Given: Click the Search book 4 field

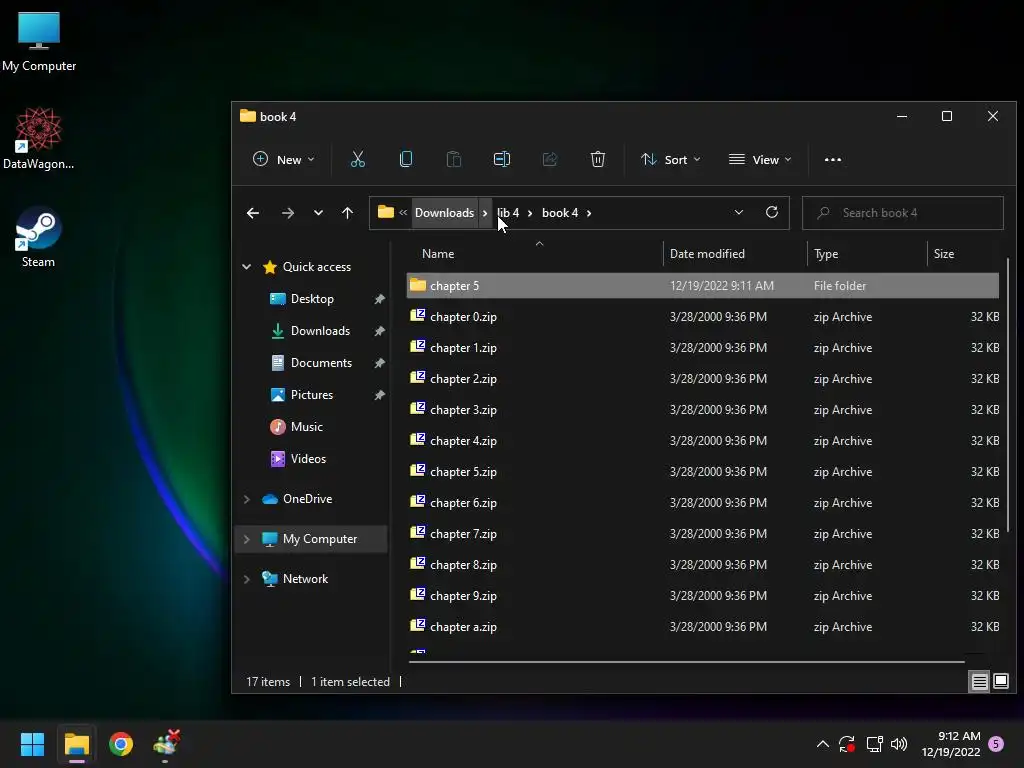Looking at the screenshot, I should pos(903,213).
